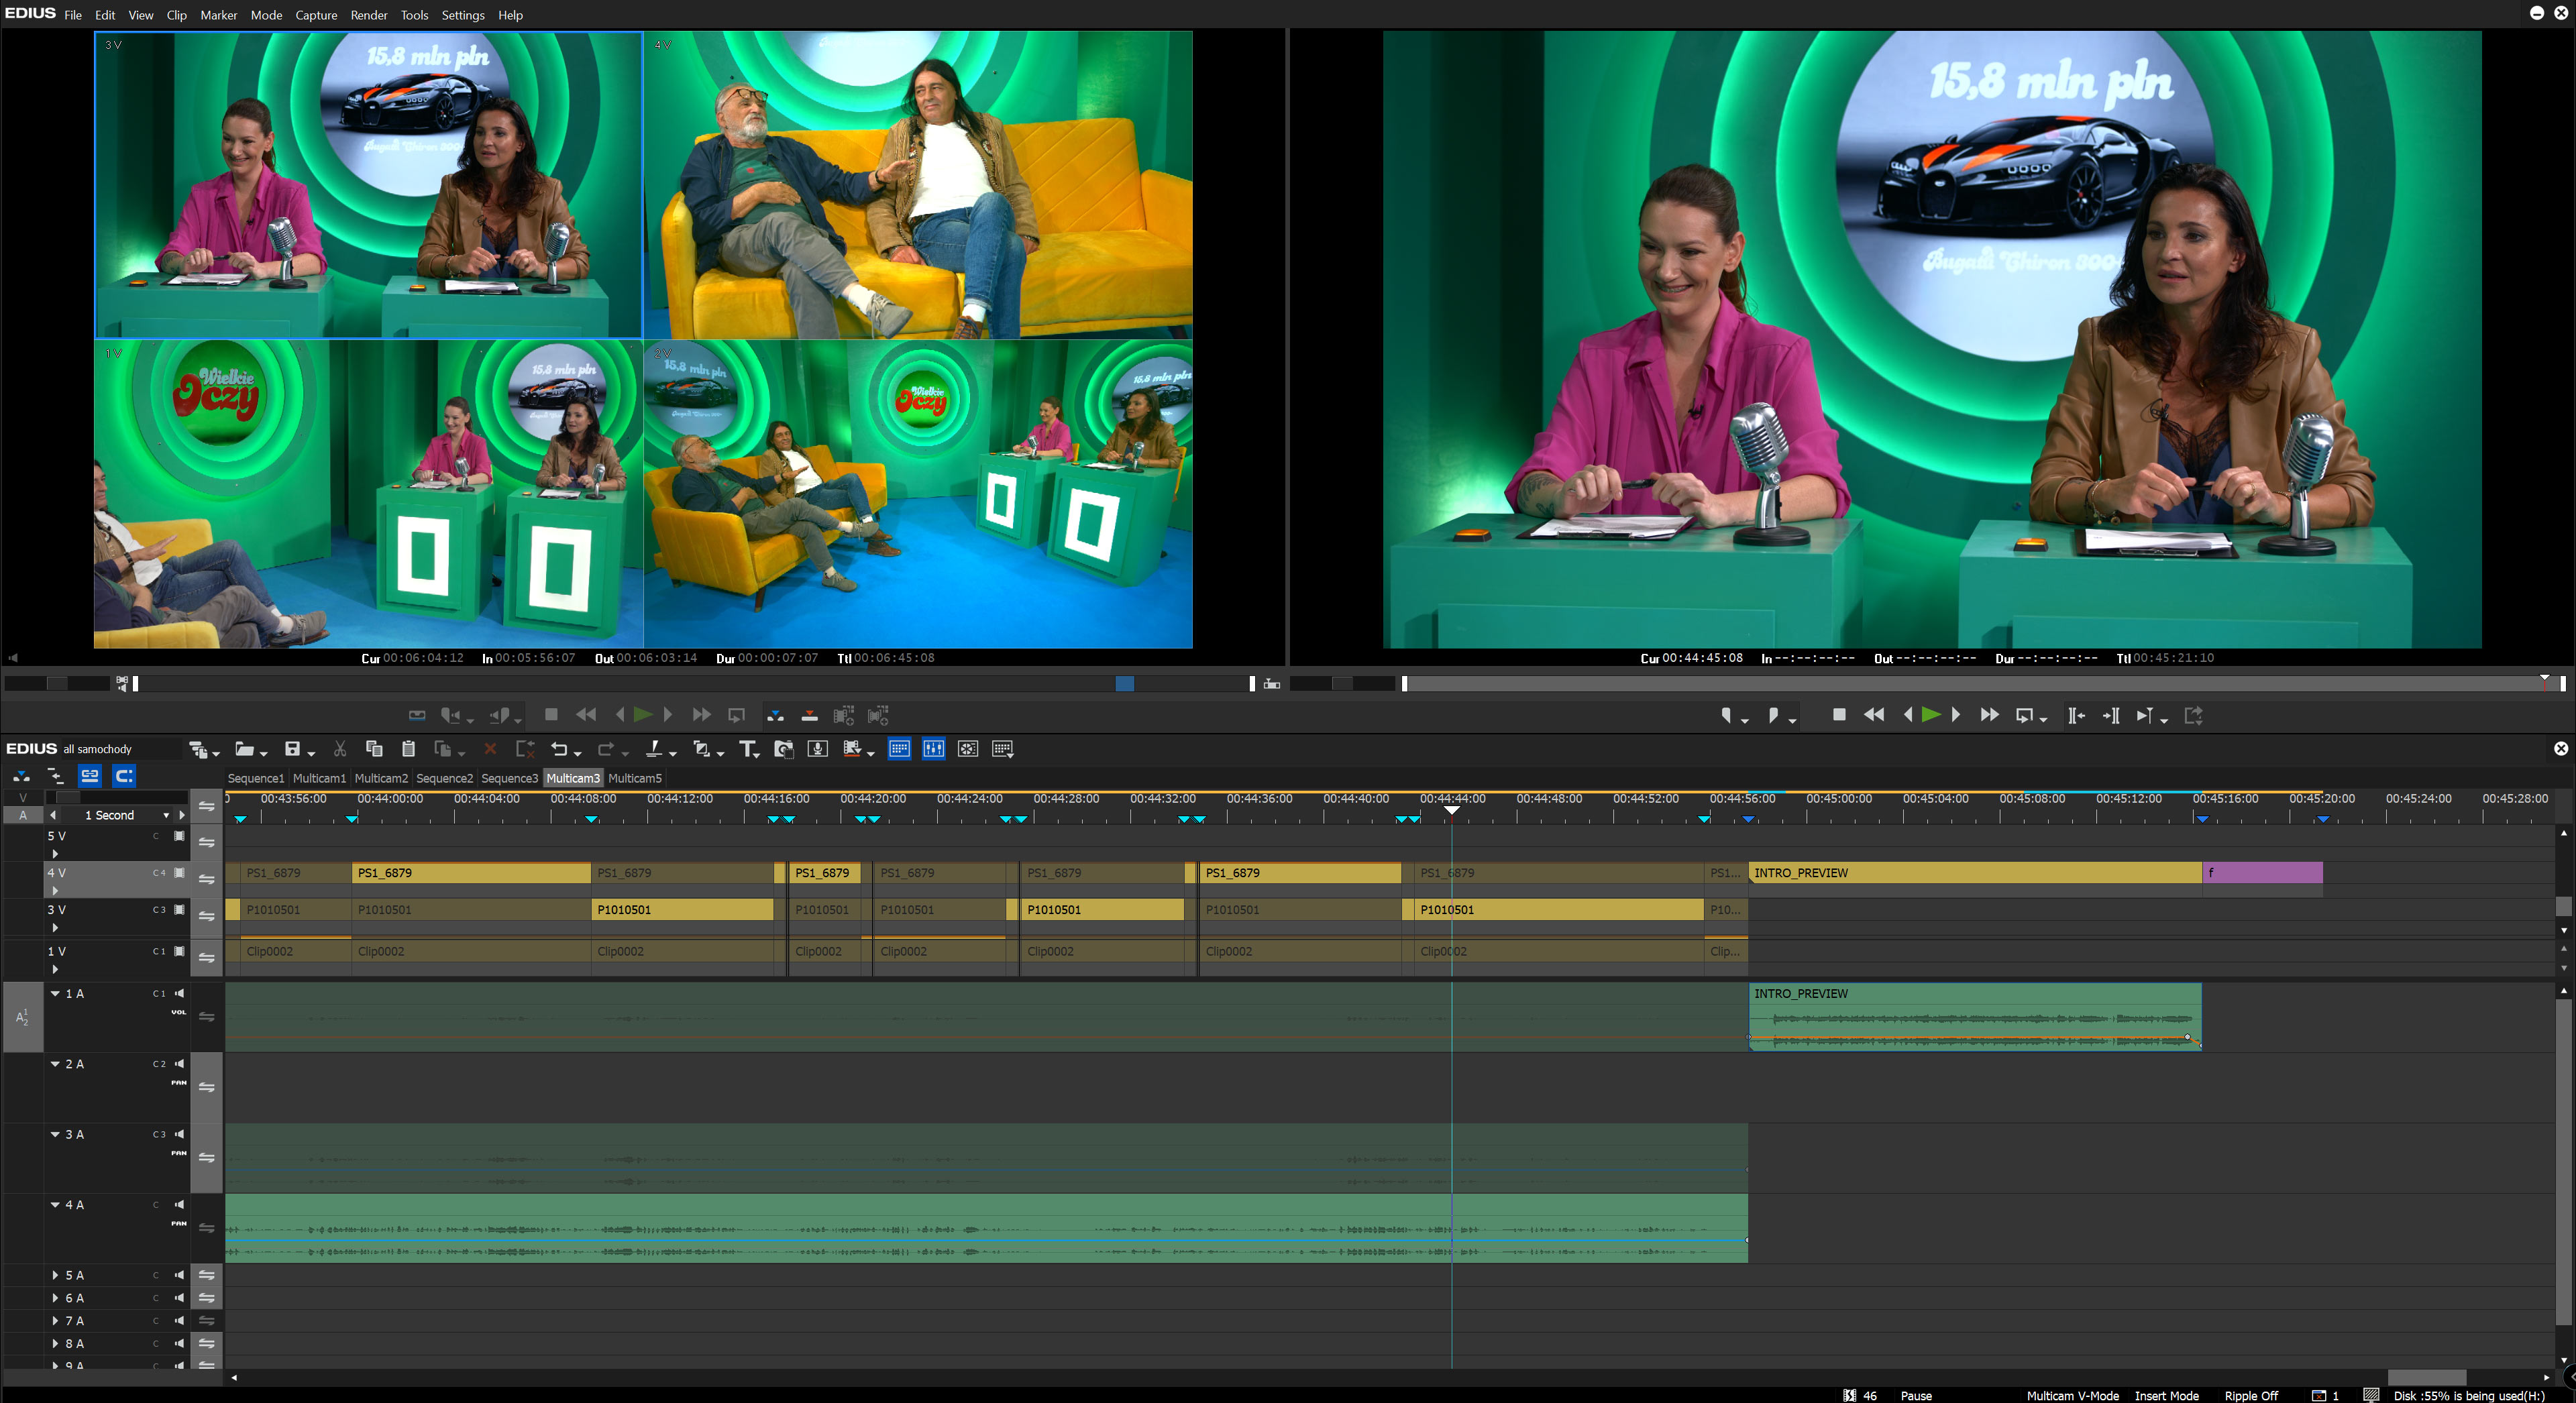
Task: Toggle video mute on track 3 V
Action: tap(180, 910)
